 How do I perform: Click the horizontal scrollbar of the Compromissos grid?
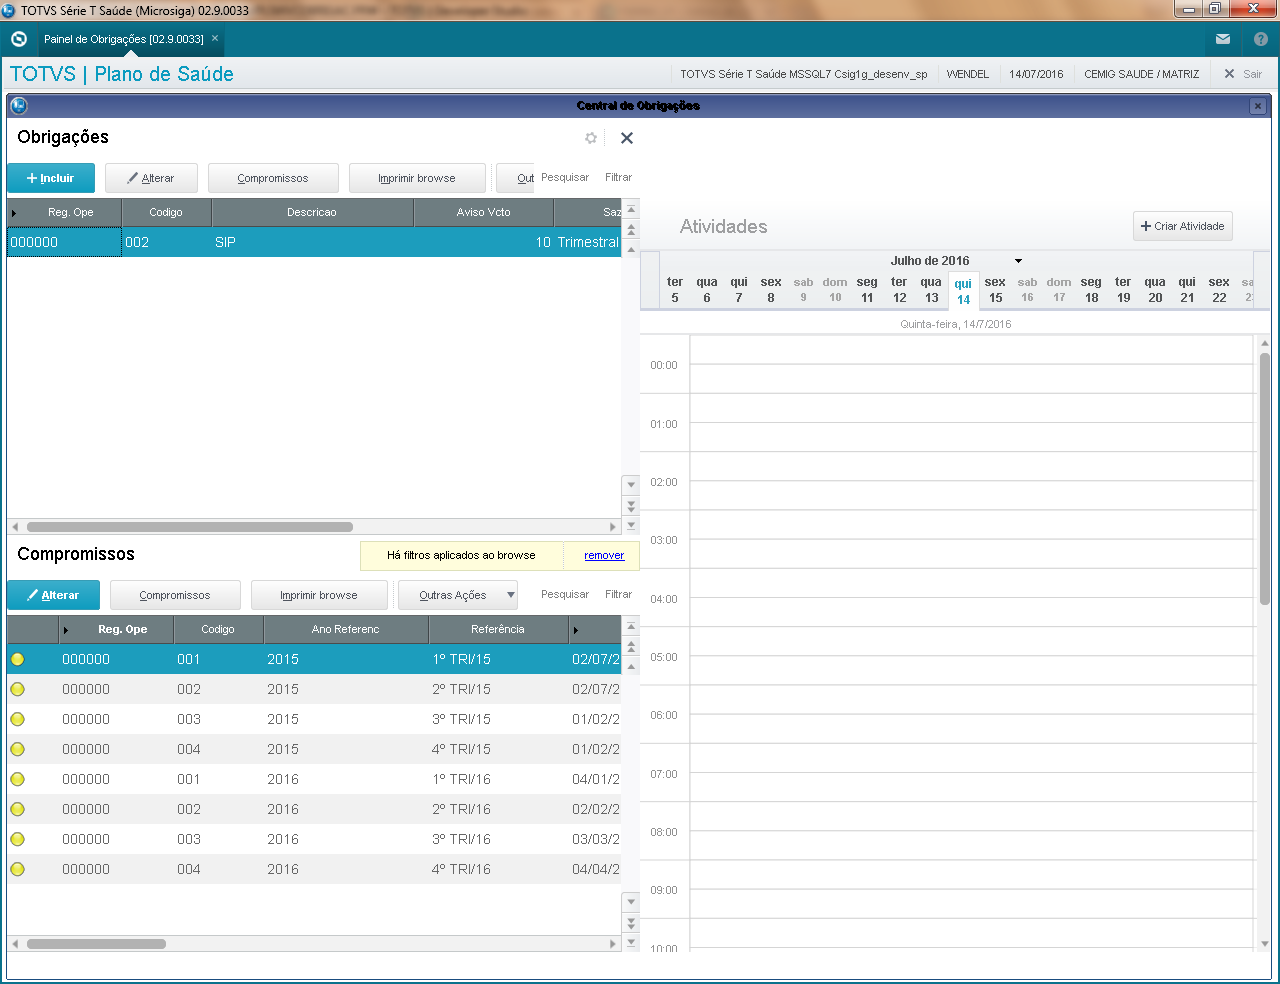tap(97, 944)
